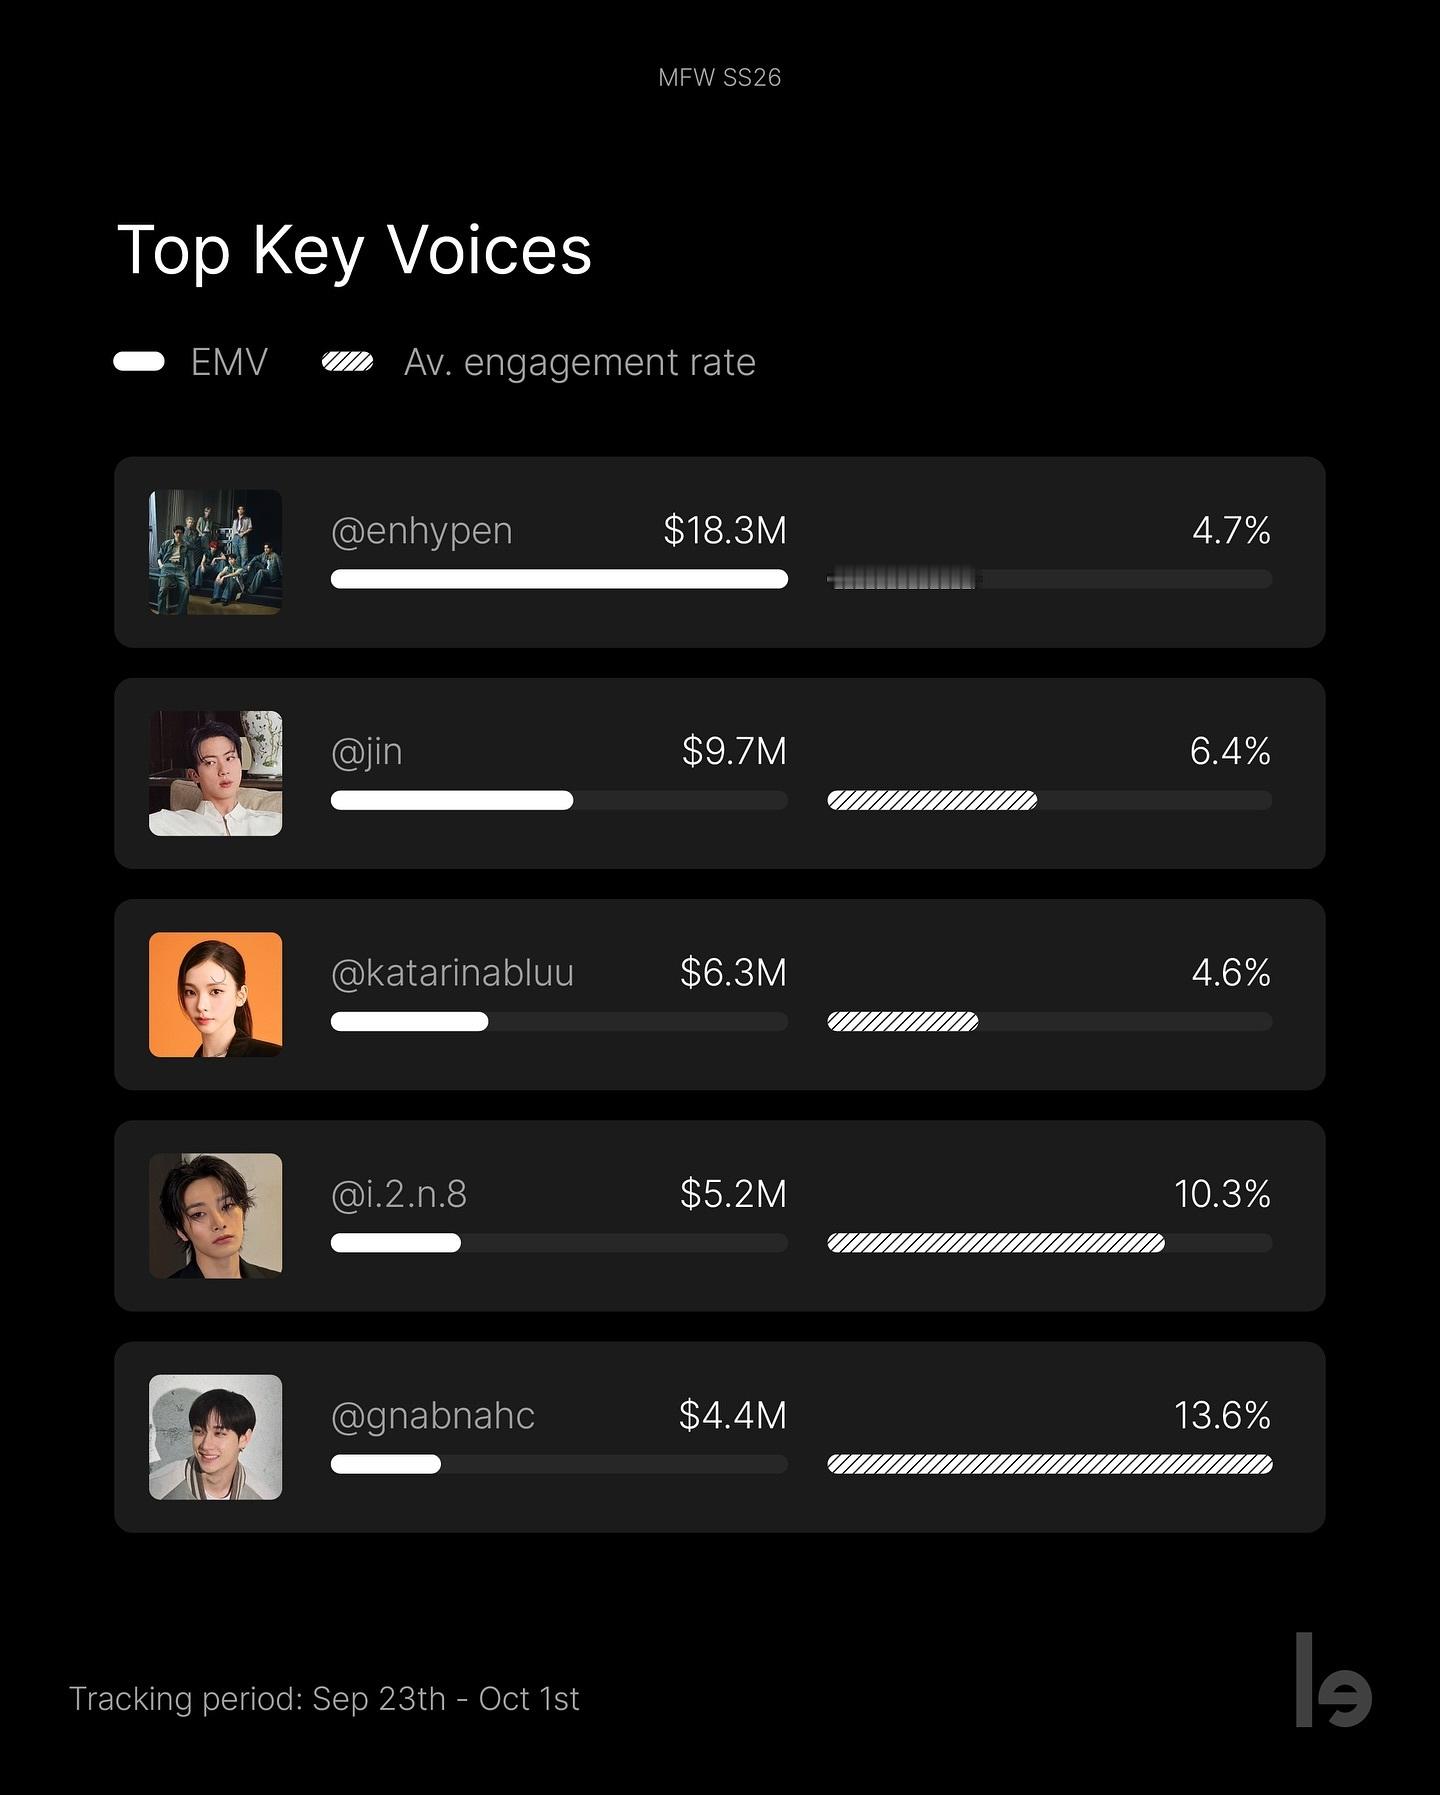Click the solid EMV legend icon
1440x1795 pixels.
click(x=139, y=361)
